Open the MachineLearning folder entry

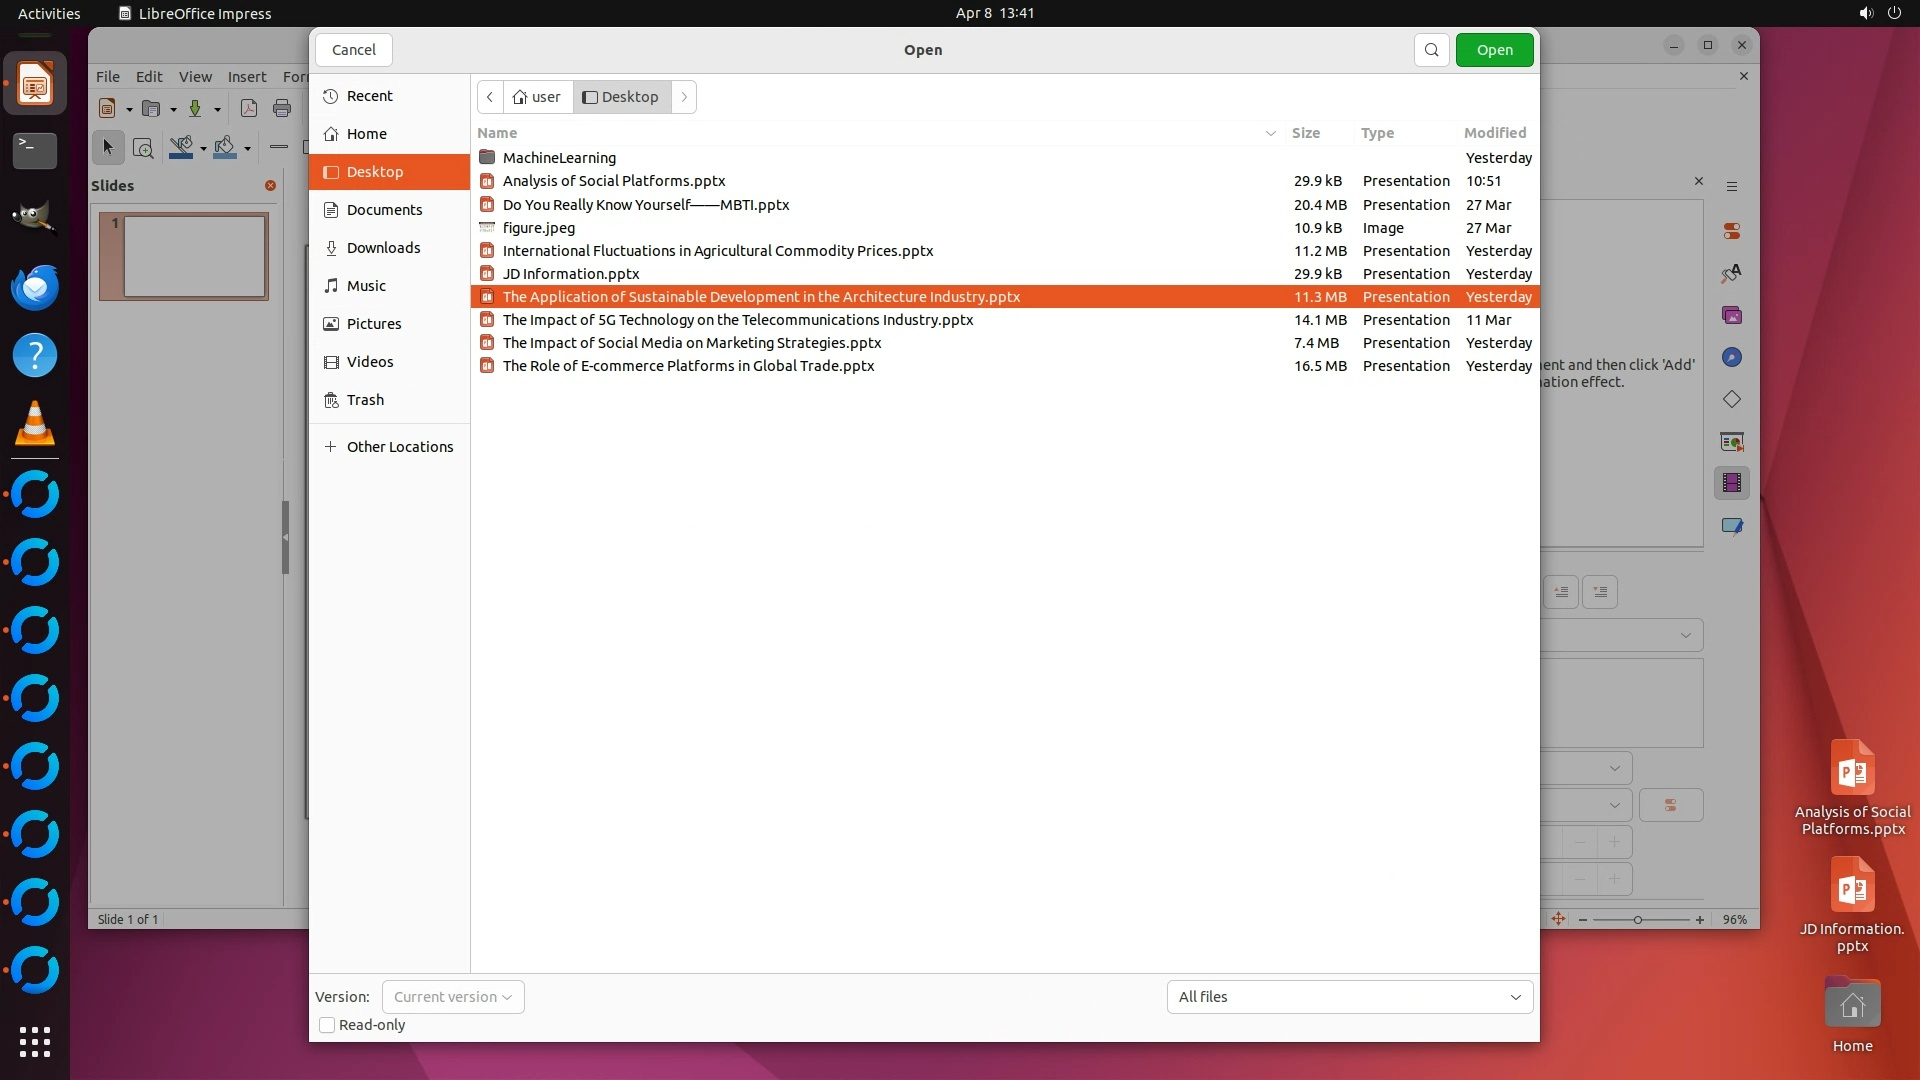coord(559,158)
